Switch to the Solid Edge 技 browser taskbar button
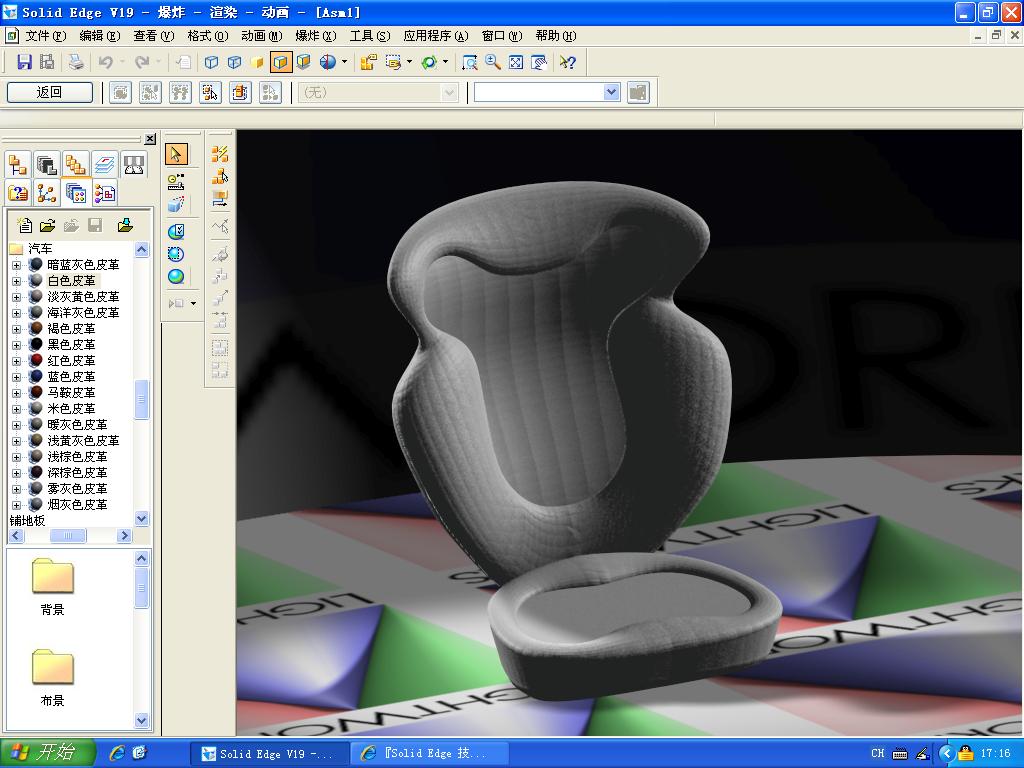 point(430,753)
